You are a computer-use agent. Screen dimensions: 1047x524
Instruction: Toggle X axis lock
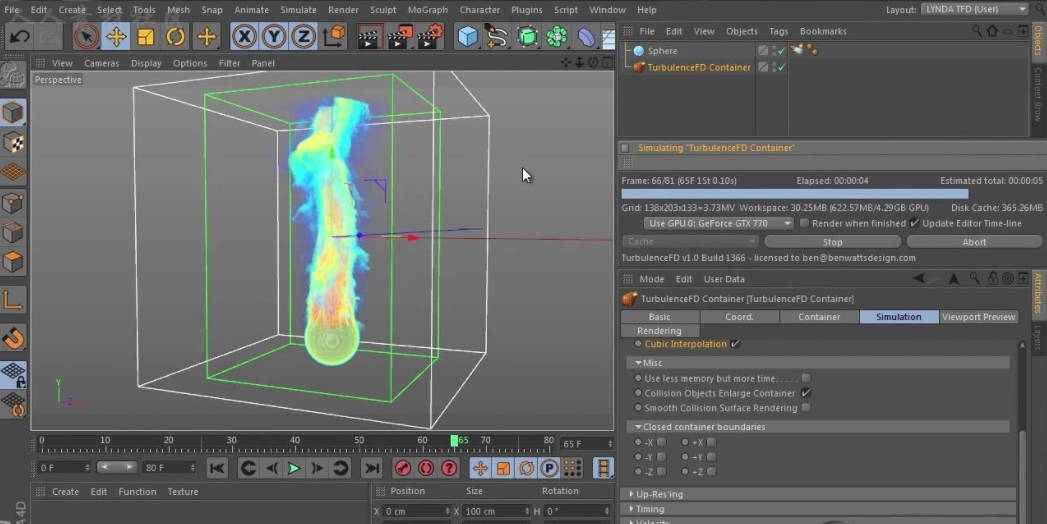[x=244, y=36]
